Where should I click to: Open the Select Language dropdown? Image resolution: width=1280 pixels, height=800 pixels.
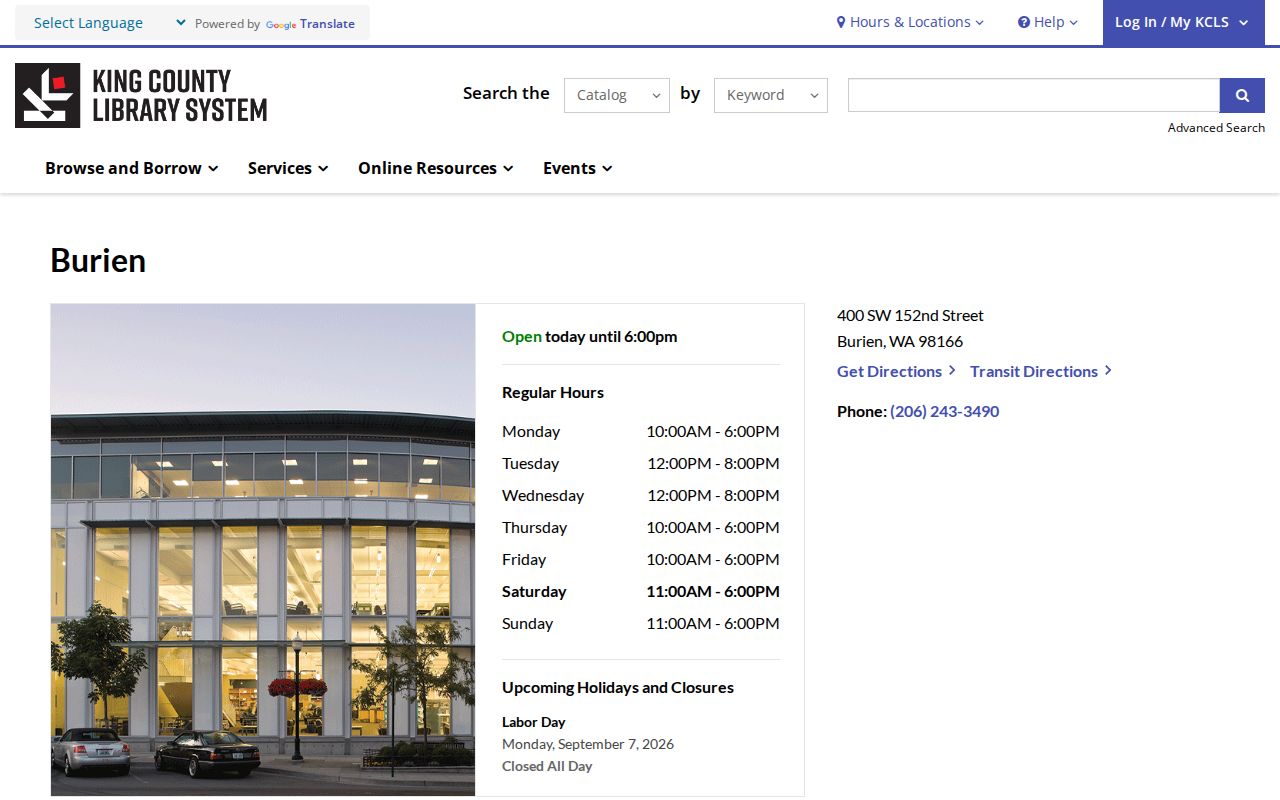point(108,23)
